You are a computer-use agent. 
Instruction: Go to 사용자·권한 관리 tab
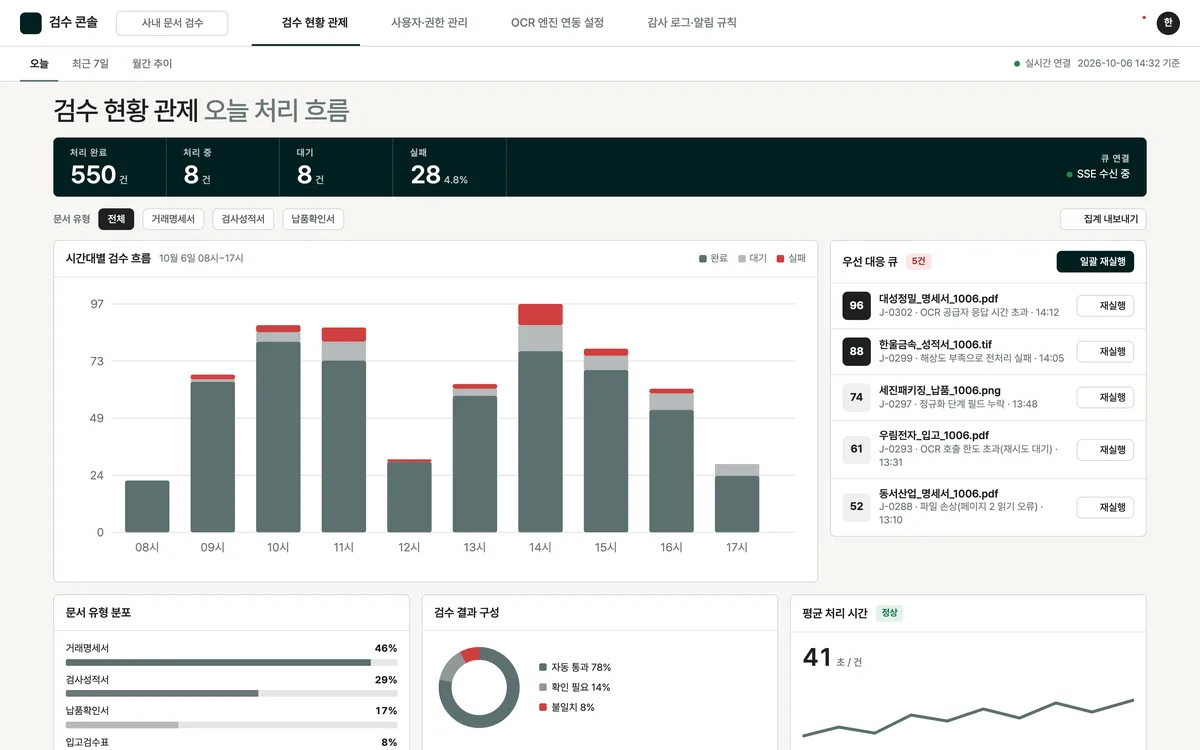429,22
